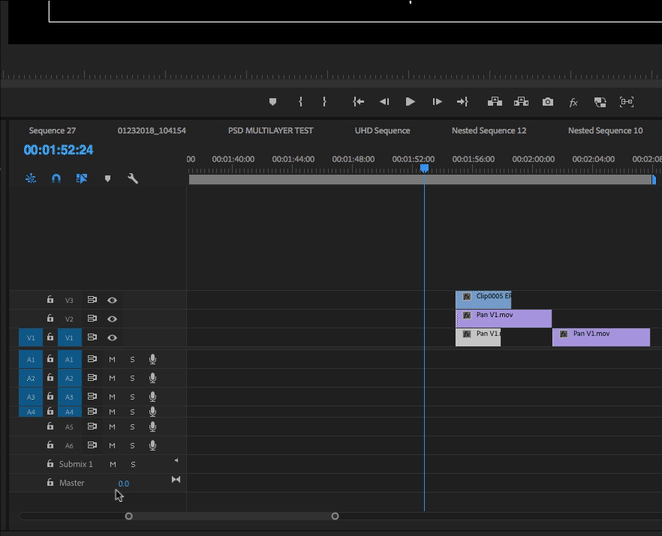Image resolution: width=662 pixels, height=536 pixels.
Task: Click voice-over record microphone on track A1
Action: [x=153, y=359]
